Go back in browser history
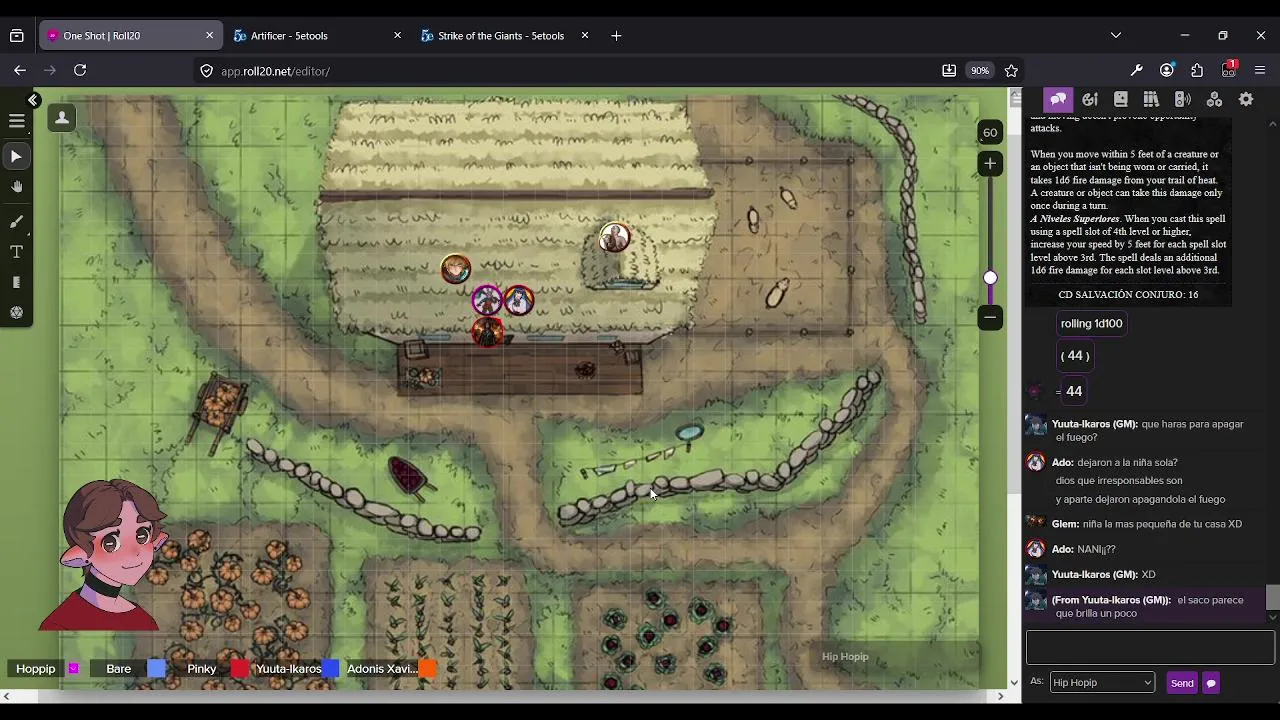 click(x=20, y=71)
